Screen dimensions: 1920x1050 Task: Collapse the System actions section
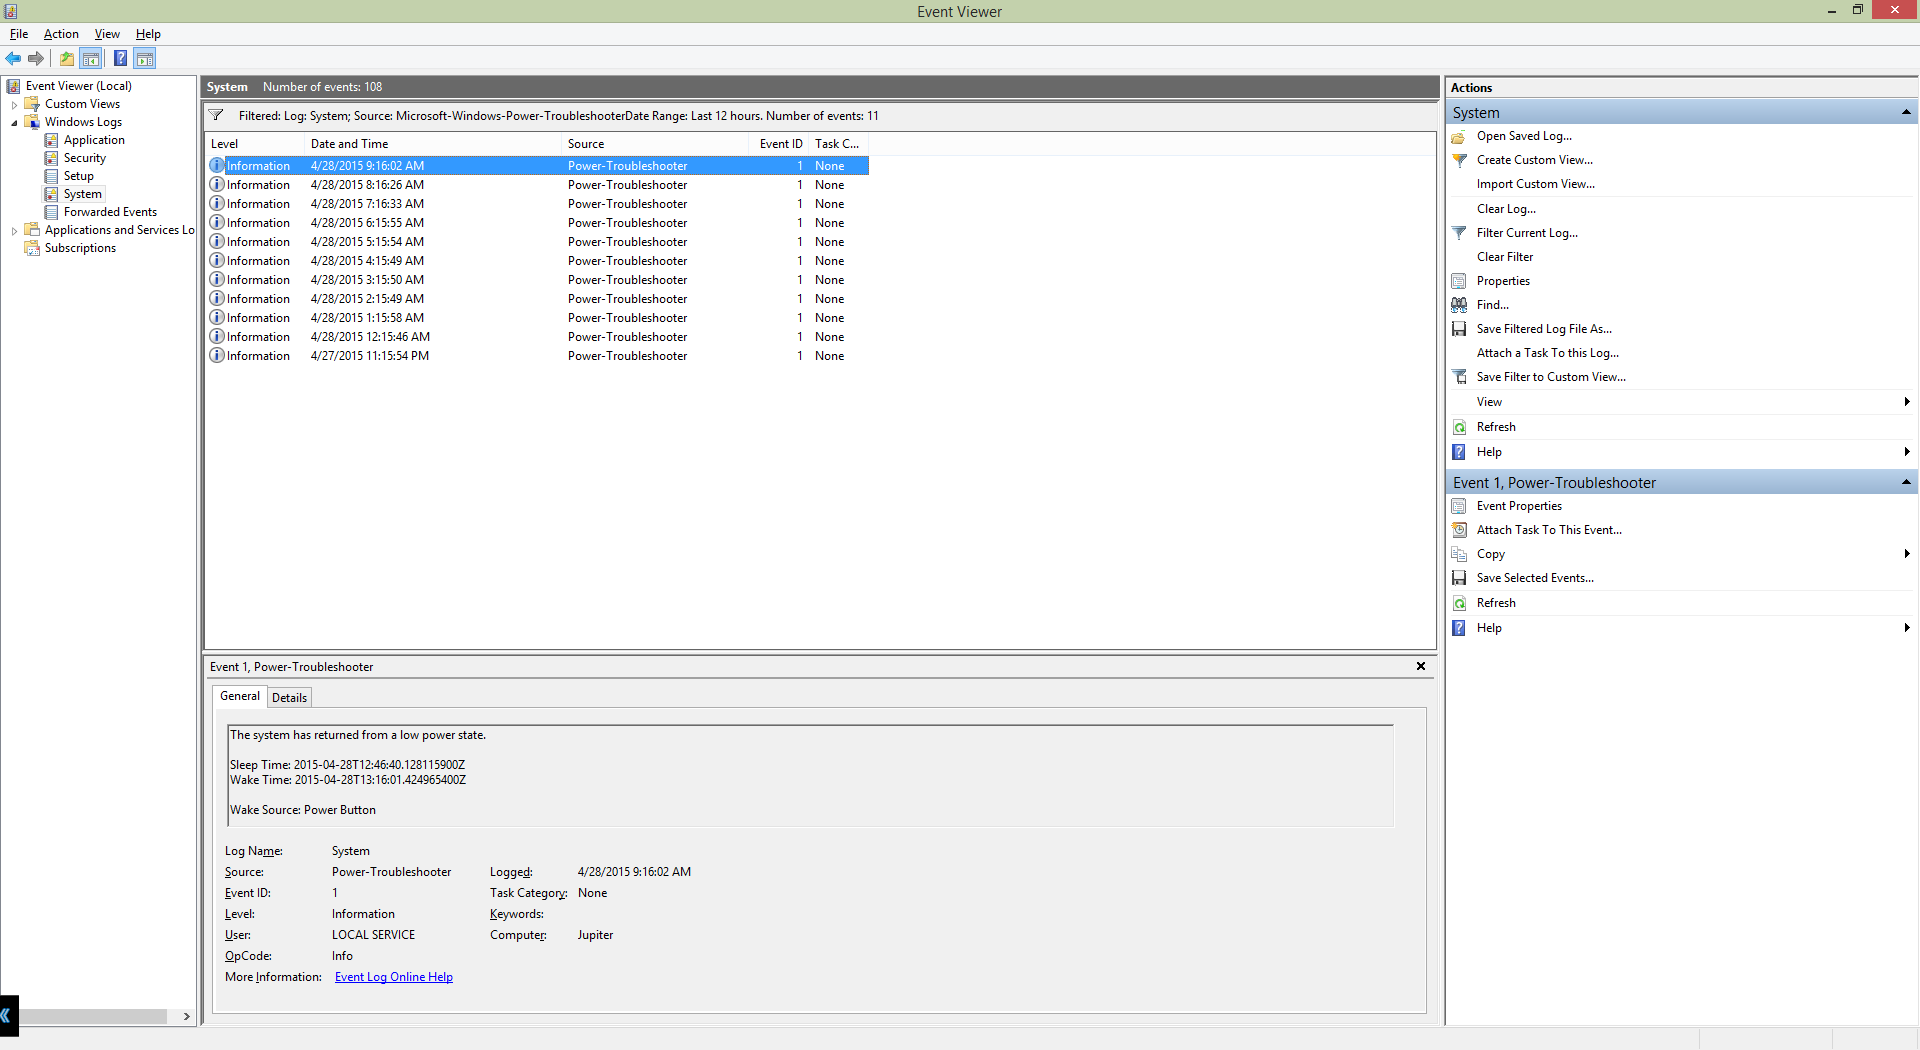[x=1905, y=112]
